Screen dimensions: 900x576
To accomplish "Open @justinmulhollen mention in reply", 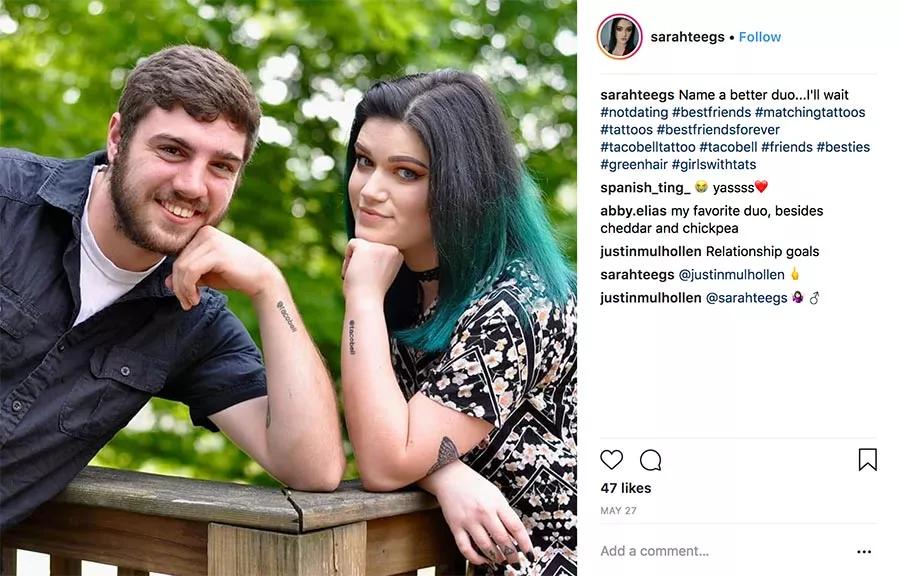I will (731, 274).
